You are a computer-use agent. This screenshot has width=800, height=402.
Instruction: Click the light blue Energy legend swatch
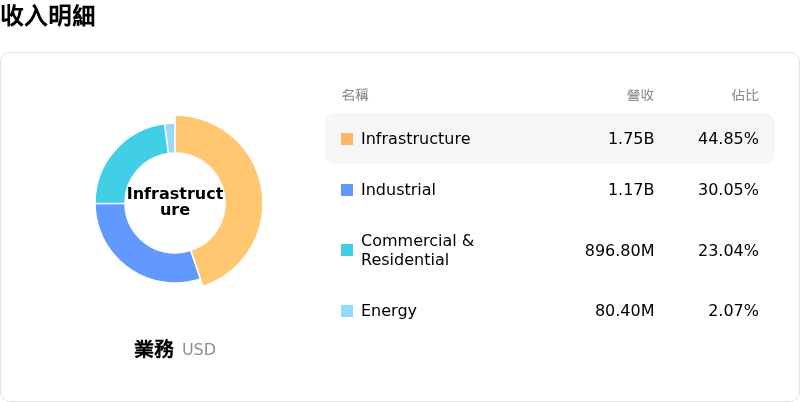click(x=347, y=311)
